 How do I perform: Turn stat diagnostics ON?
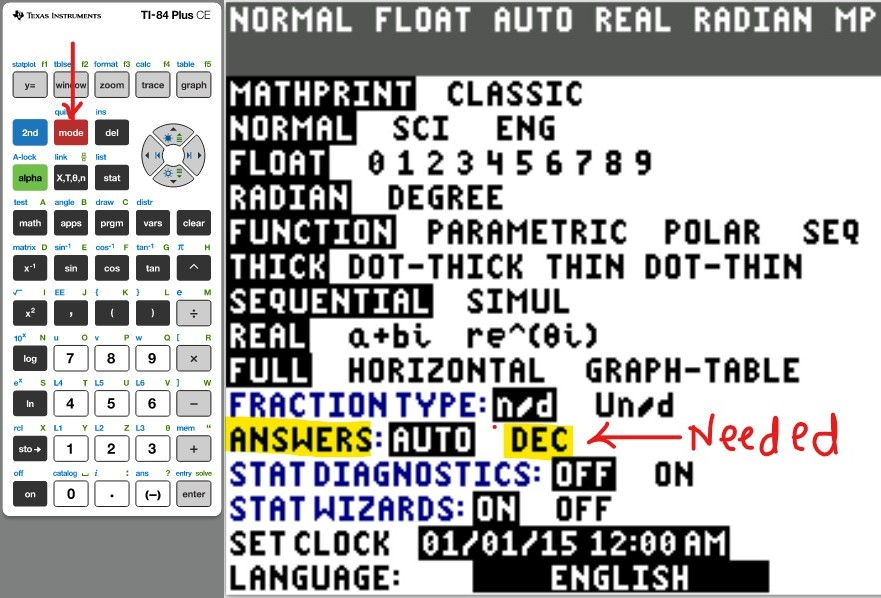(x=675, y=475)
